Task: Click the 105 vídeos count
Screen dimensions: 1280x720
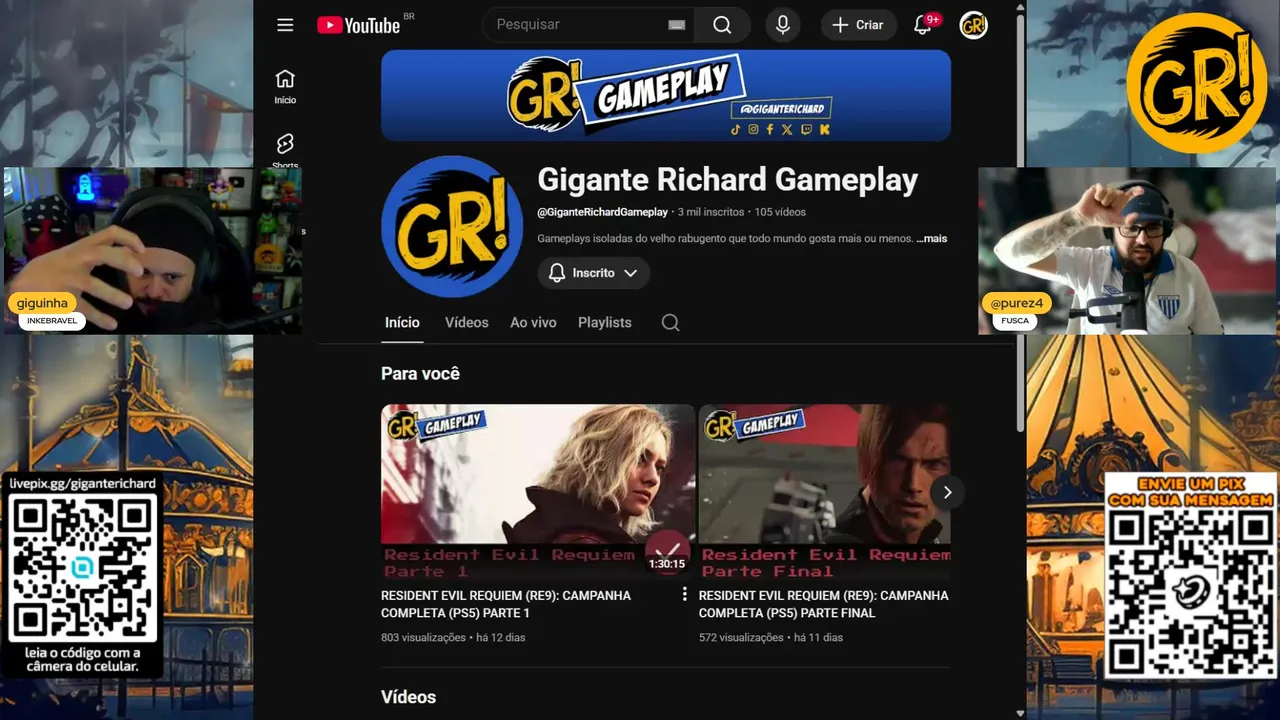Action: click(x=780, y=212)
